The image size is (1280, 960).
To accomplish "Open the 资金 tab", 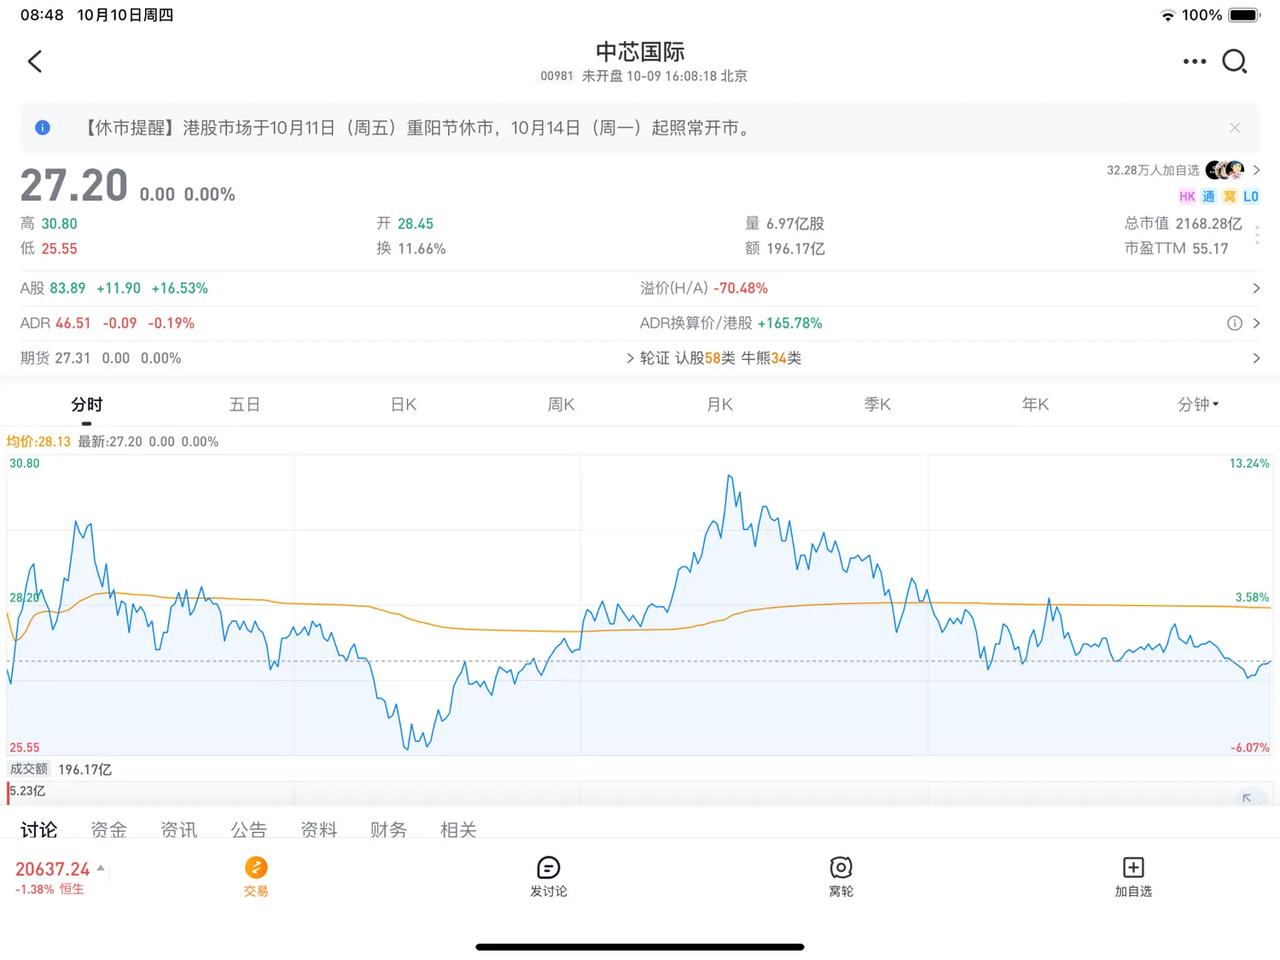I will pos(109,830).
